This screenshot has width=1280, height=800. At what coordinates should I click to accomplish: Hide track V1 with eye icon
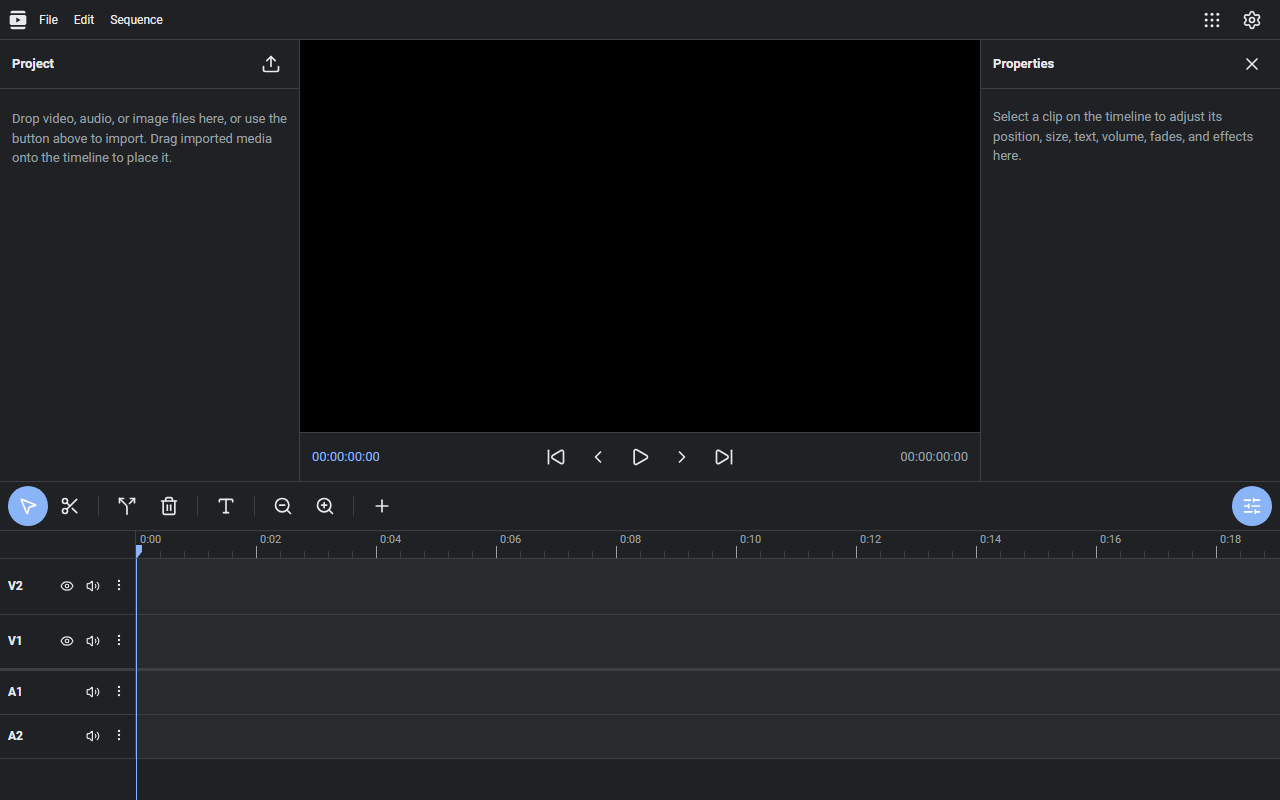click(x=67, y=641)
